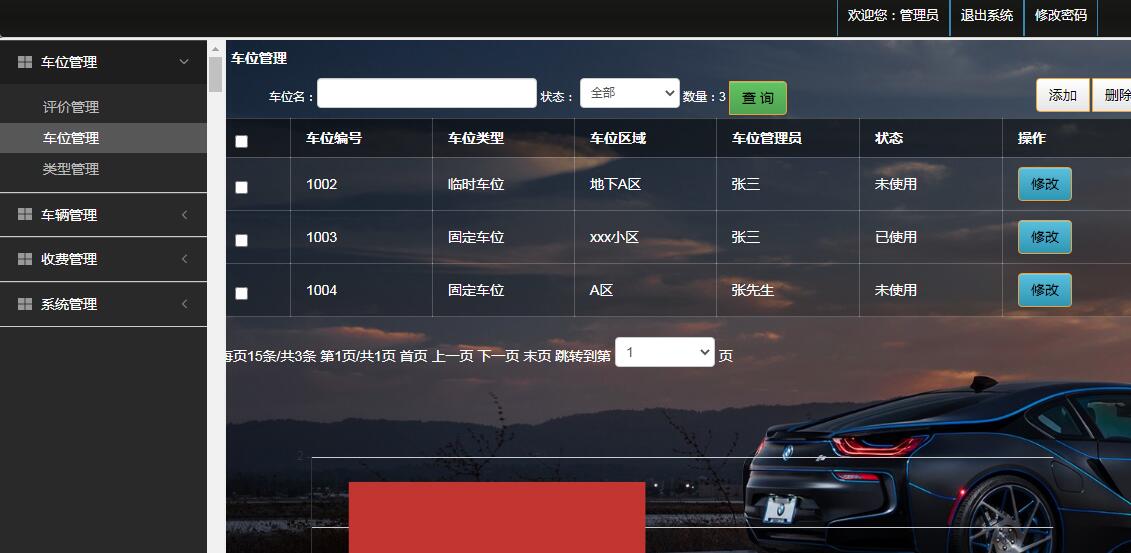
Task: Check the box for row 1003
Action: pos(242,240)
